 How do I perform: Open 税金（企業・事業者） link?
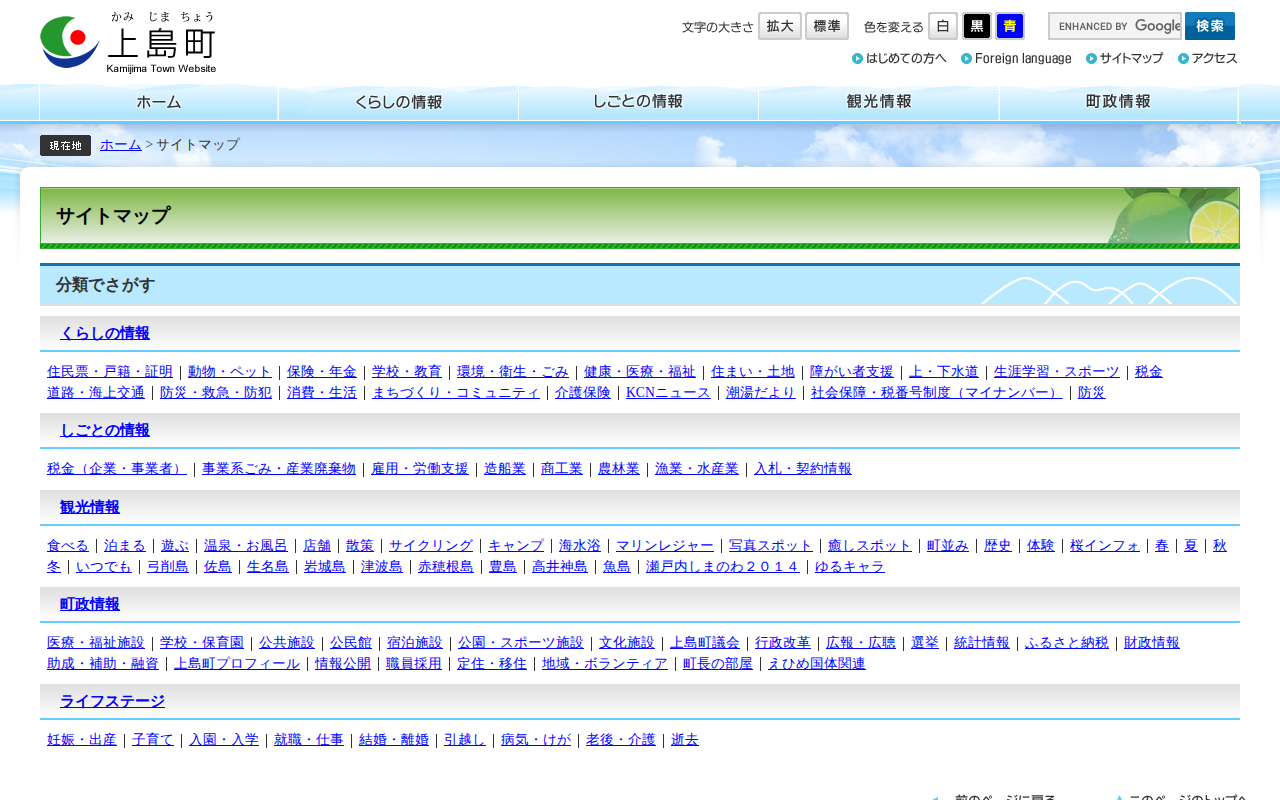pyautogui.click(x=117, y=469)
